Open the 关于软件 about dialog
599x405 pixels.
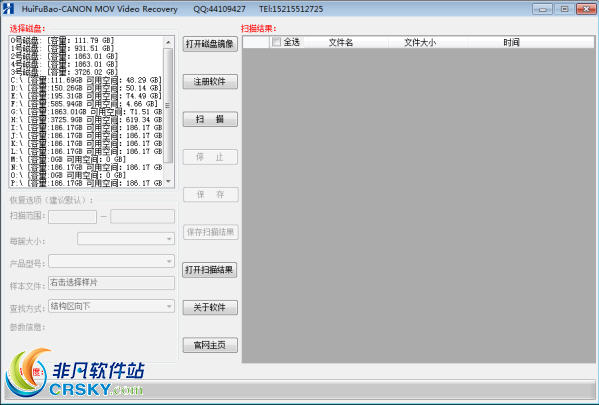click(x=210, y=308)
